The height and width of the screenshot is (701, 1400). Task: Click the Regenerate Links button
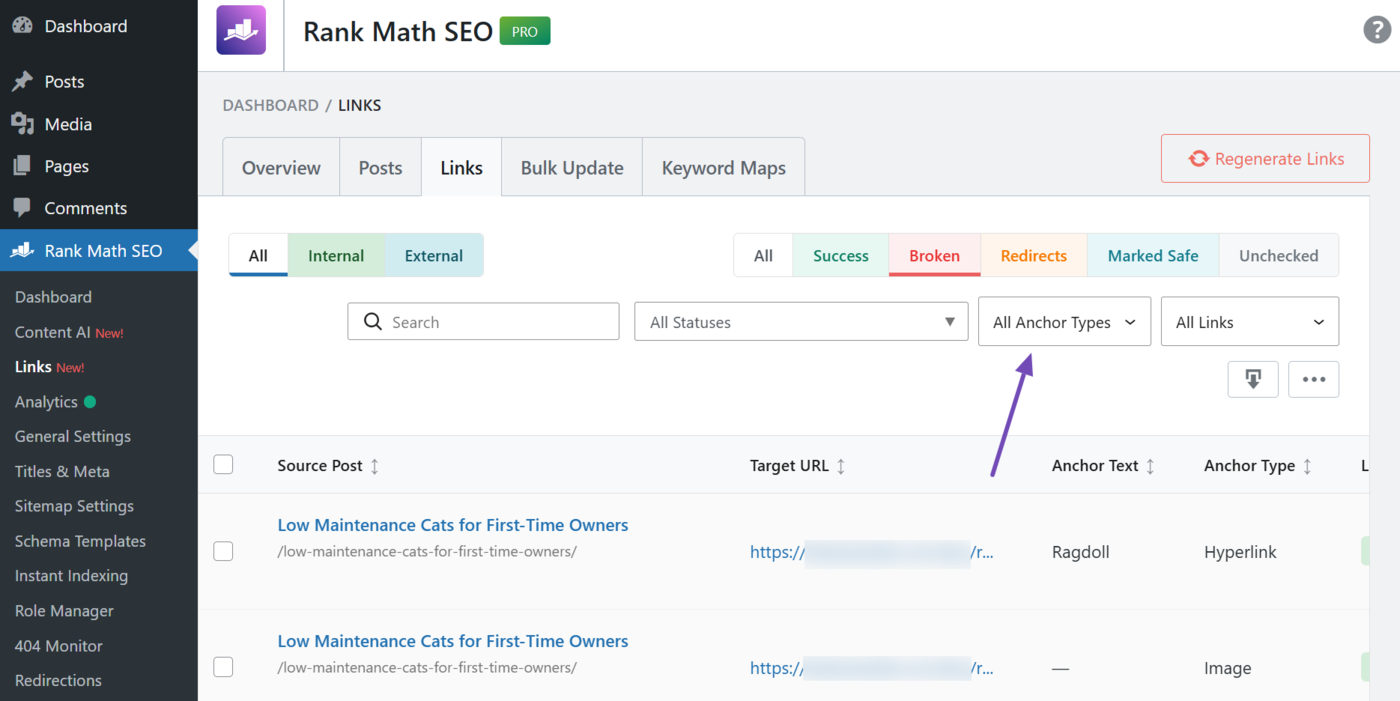[x=1264, y=158]
